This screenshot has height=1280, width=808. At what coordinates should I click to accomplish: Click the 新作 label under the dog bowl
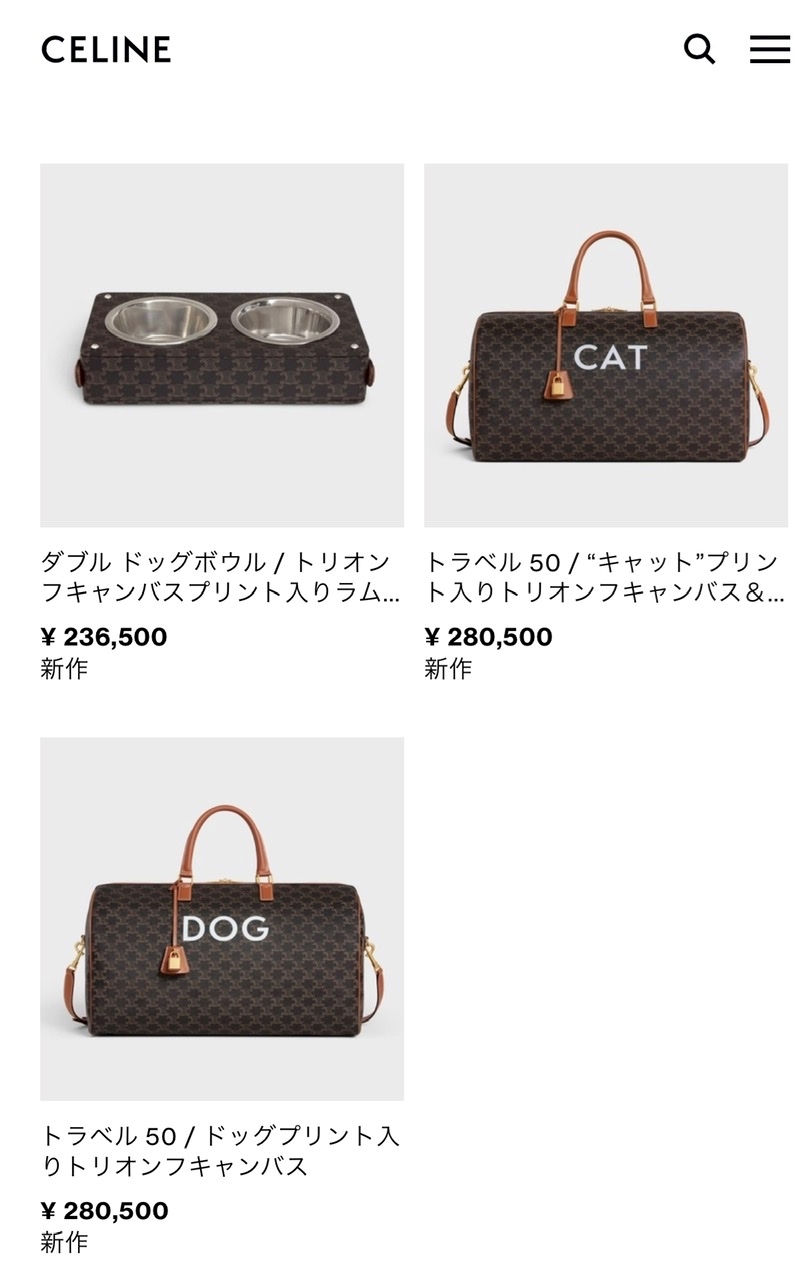coord(64,669)
